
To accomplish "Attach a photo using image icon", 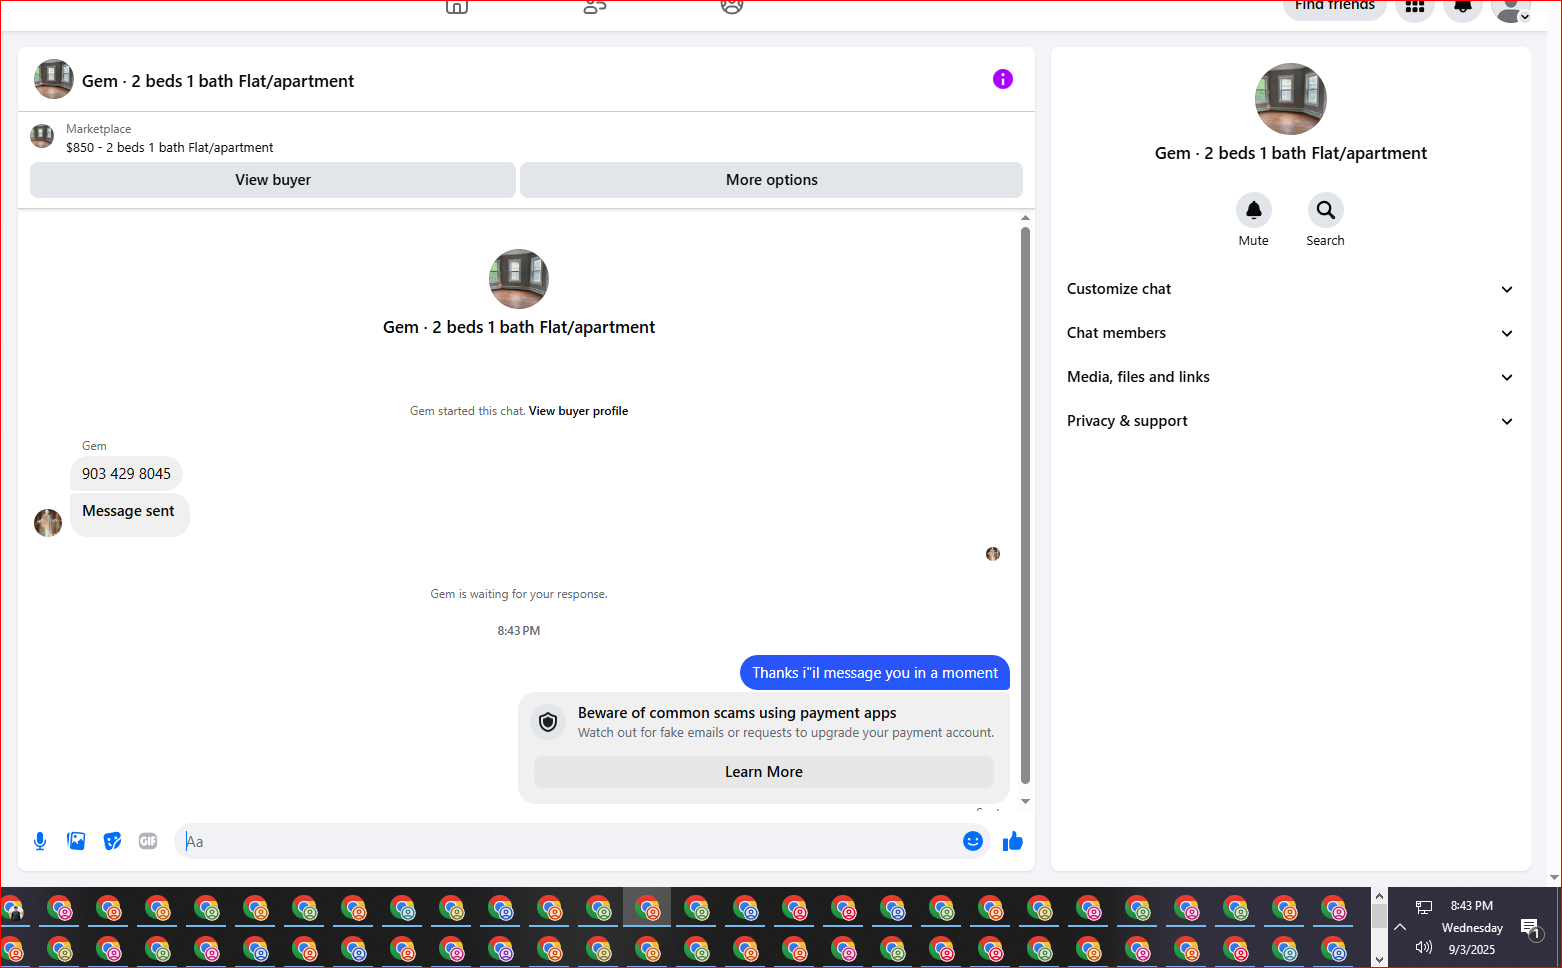I will pyautogui.click(x=76, y=841).
